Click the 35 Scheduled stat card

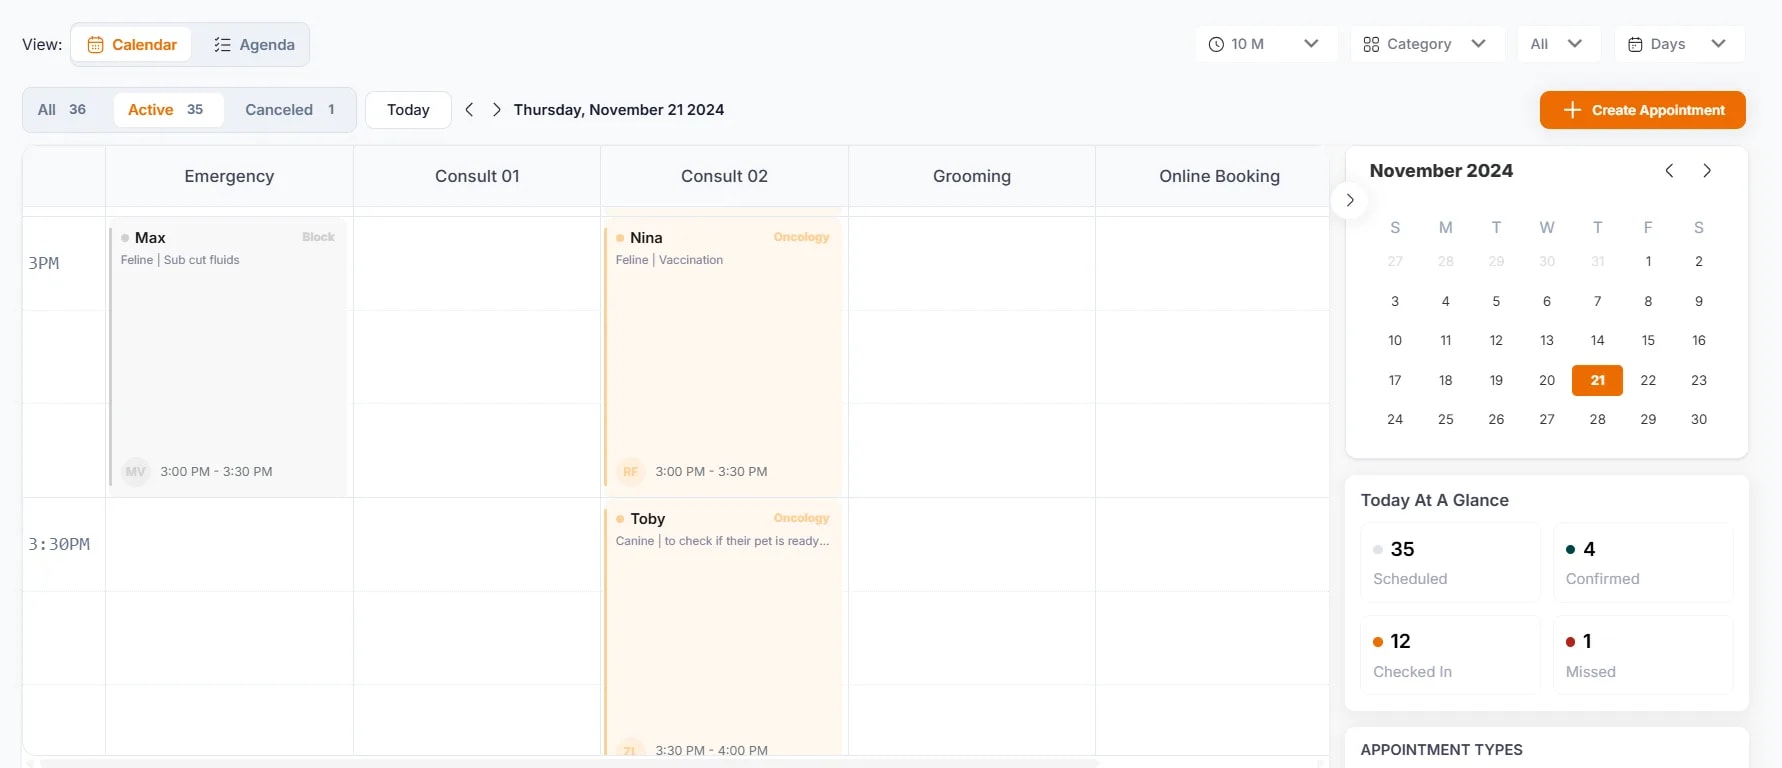[1450, 562]
